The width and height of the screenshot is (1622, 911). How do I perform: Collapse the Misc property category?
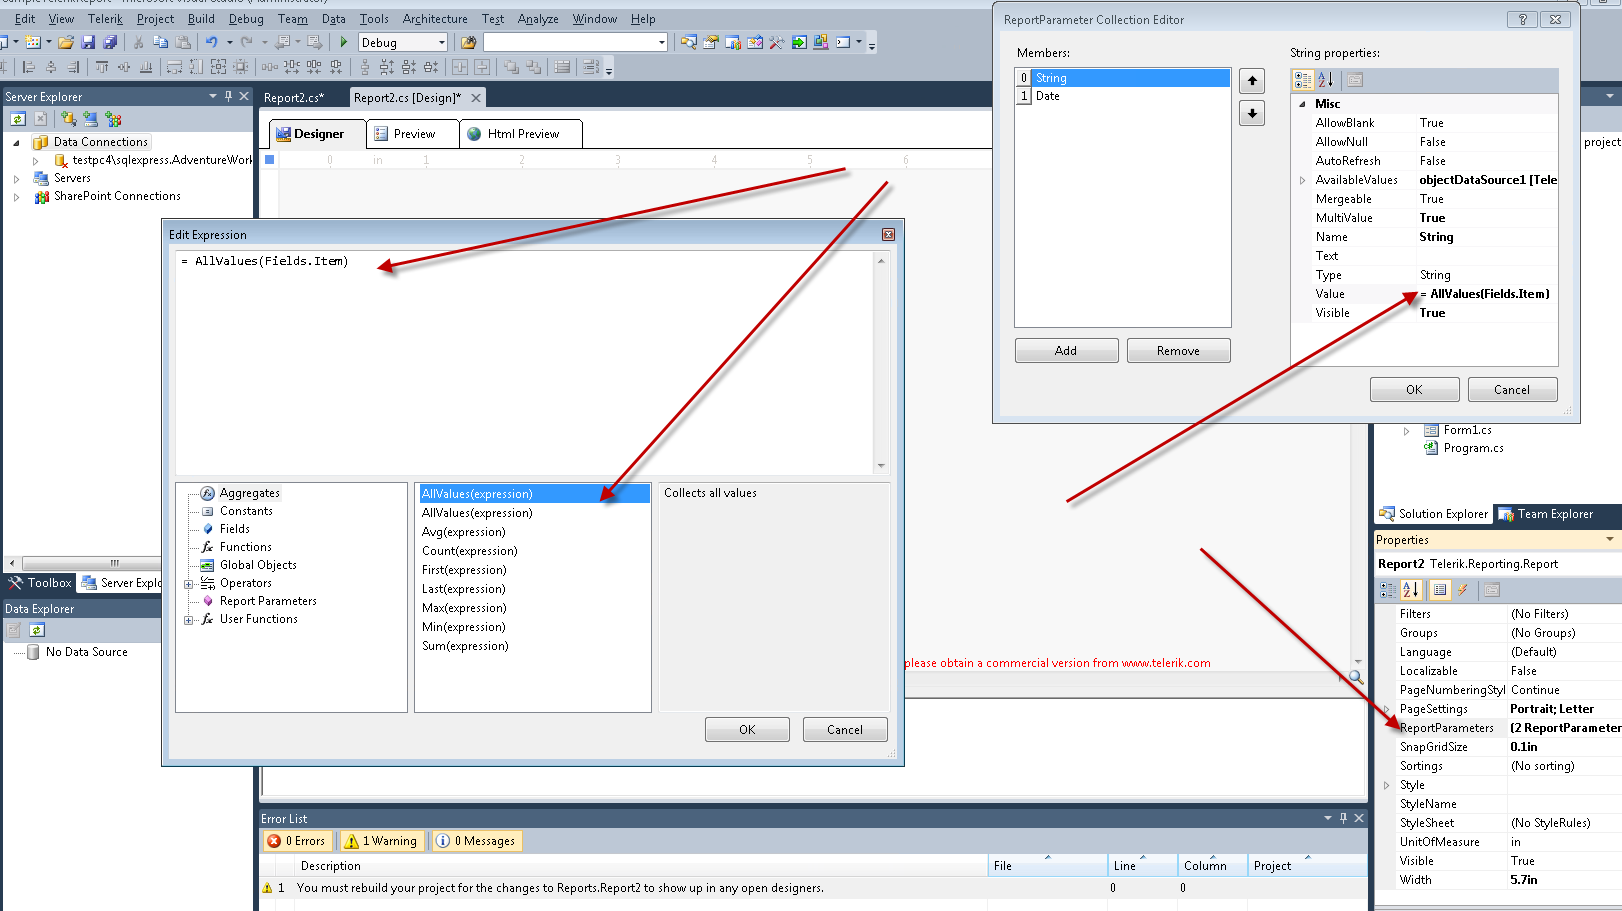[1302, 104]
